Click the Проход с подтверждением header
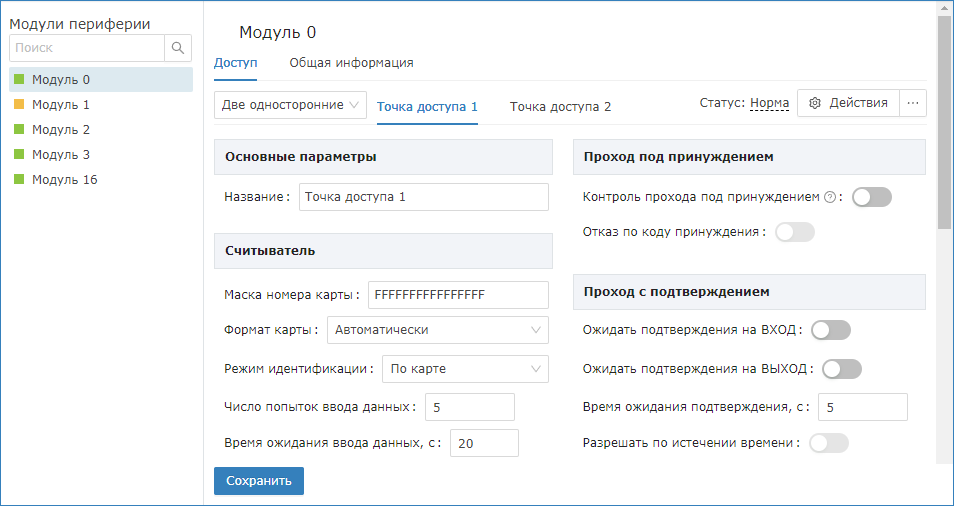 (750, 292)
